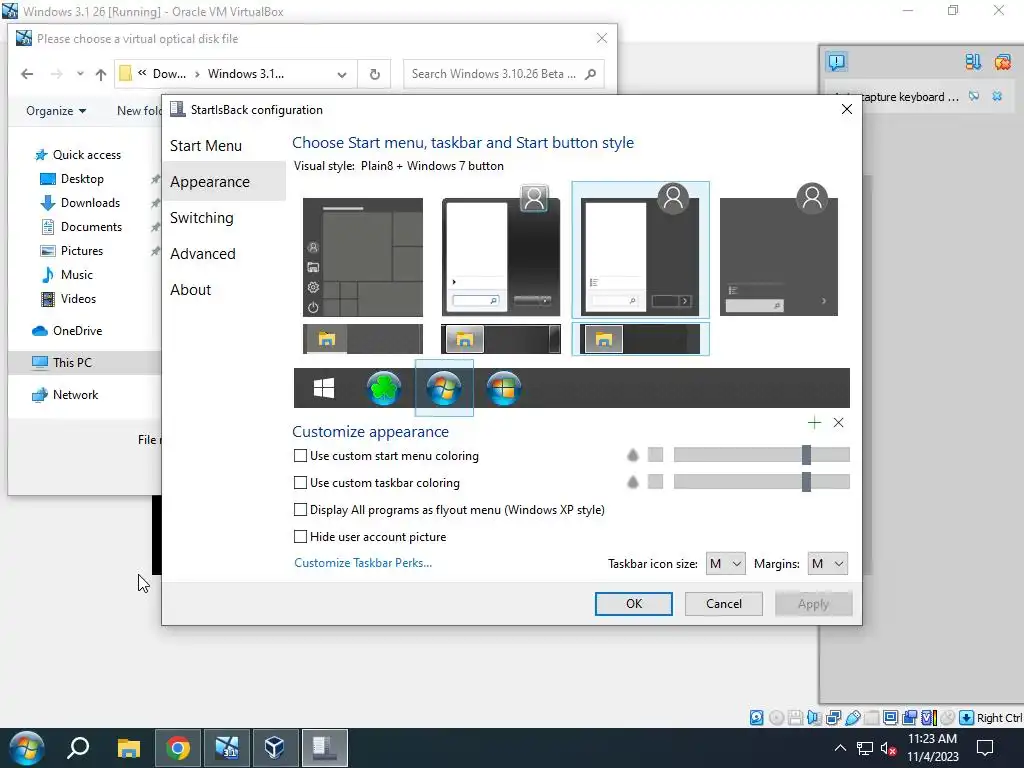
Task: Click the VirtualBox shared folders status icon
Action: (871, 718)
